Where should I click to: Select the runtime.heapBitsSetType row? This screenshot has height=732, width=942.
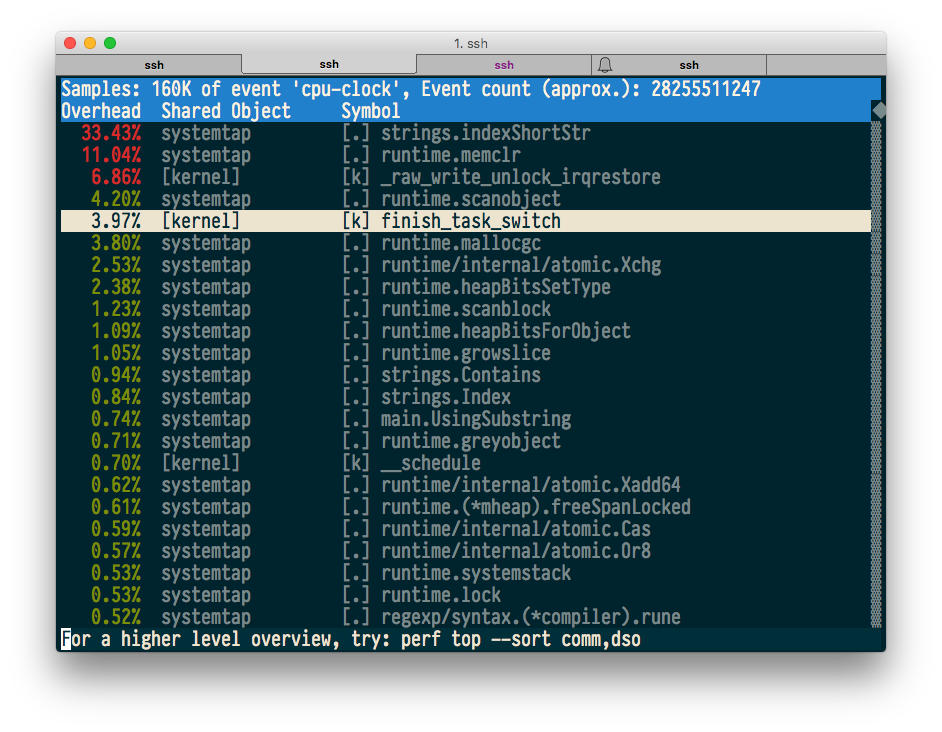point(466,287)
